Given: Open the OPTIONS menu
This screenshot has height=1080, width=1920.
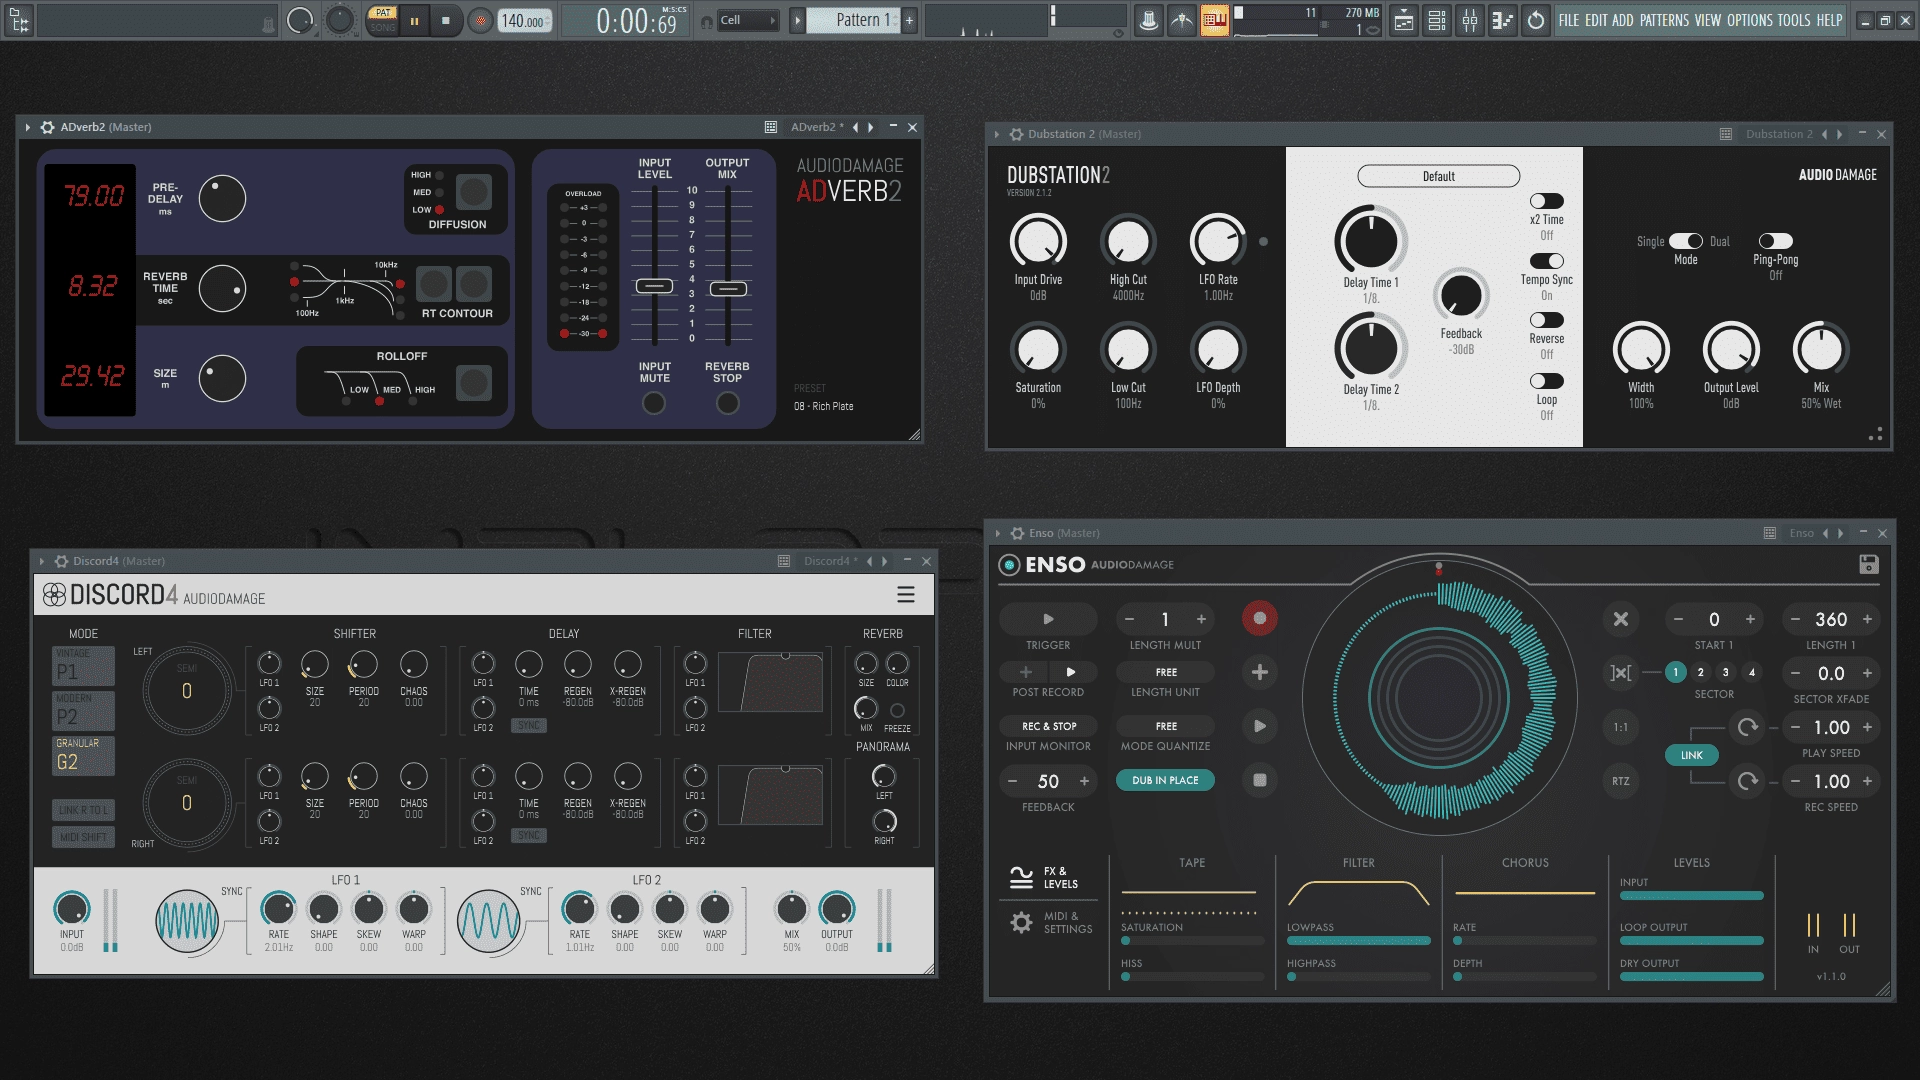Looking at the screenshot, I should 1749,20.
